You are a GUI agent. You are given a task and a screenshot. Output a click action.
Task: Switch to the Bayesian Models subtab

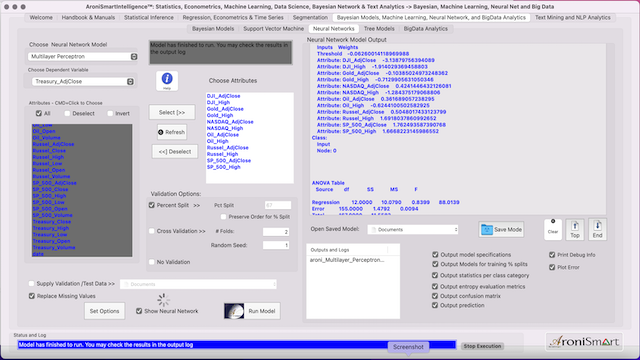pos(213,29)
